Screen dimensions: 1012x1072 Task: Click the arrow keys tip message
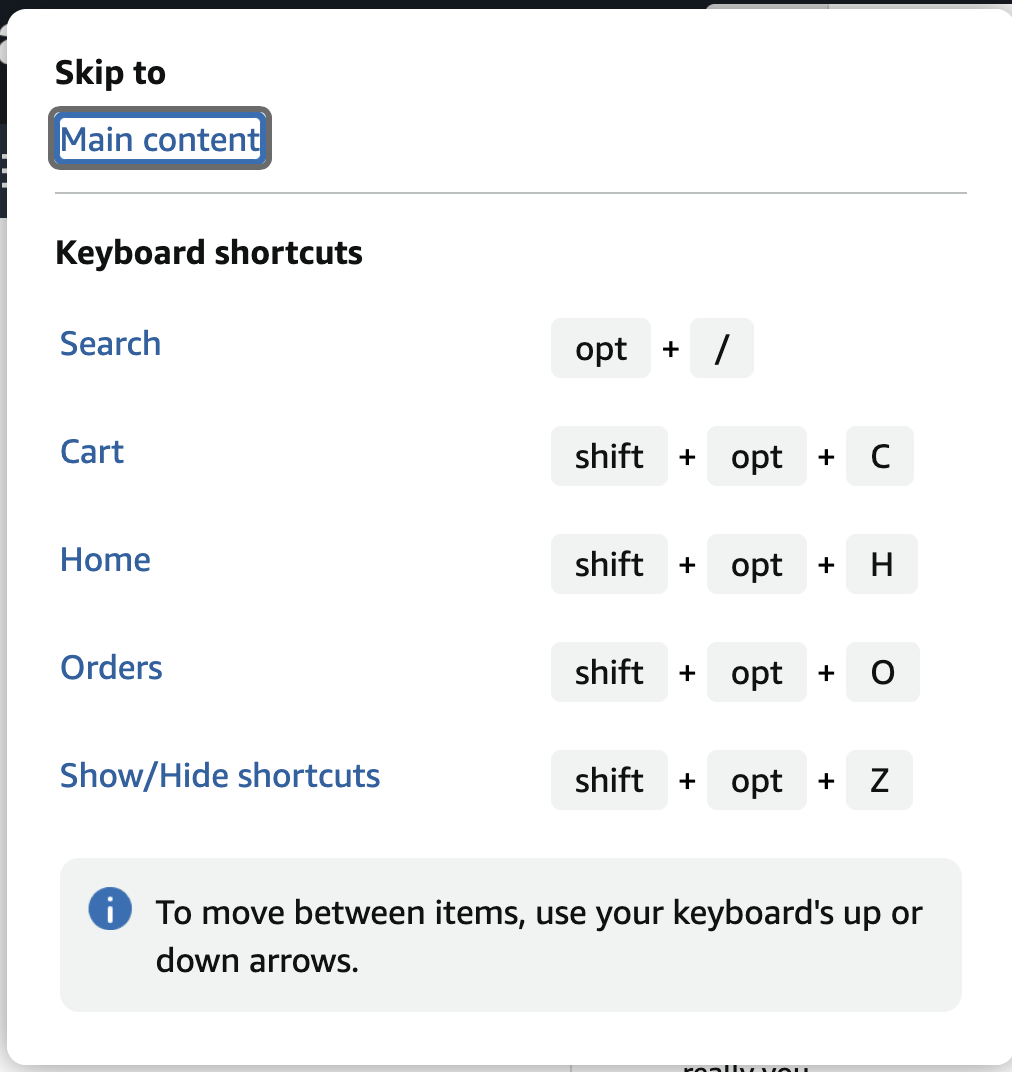pos(539,936)
